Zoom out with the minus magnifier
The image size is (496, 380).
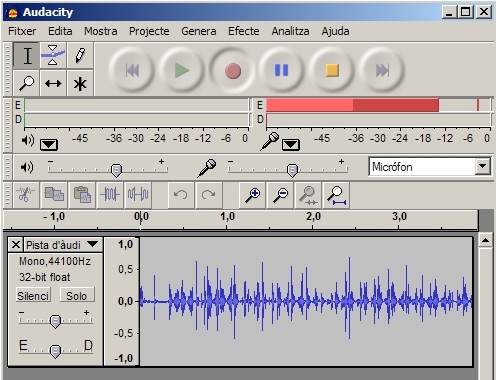[280, 195]
